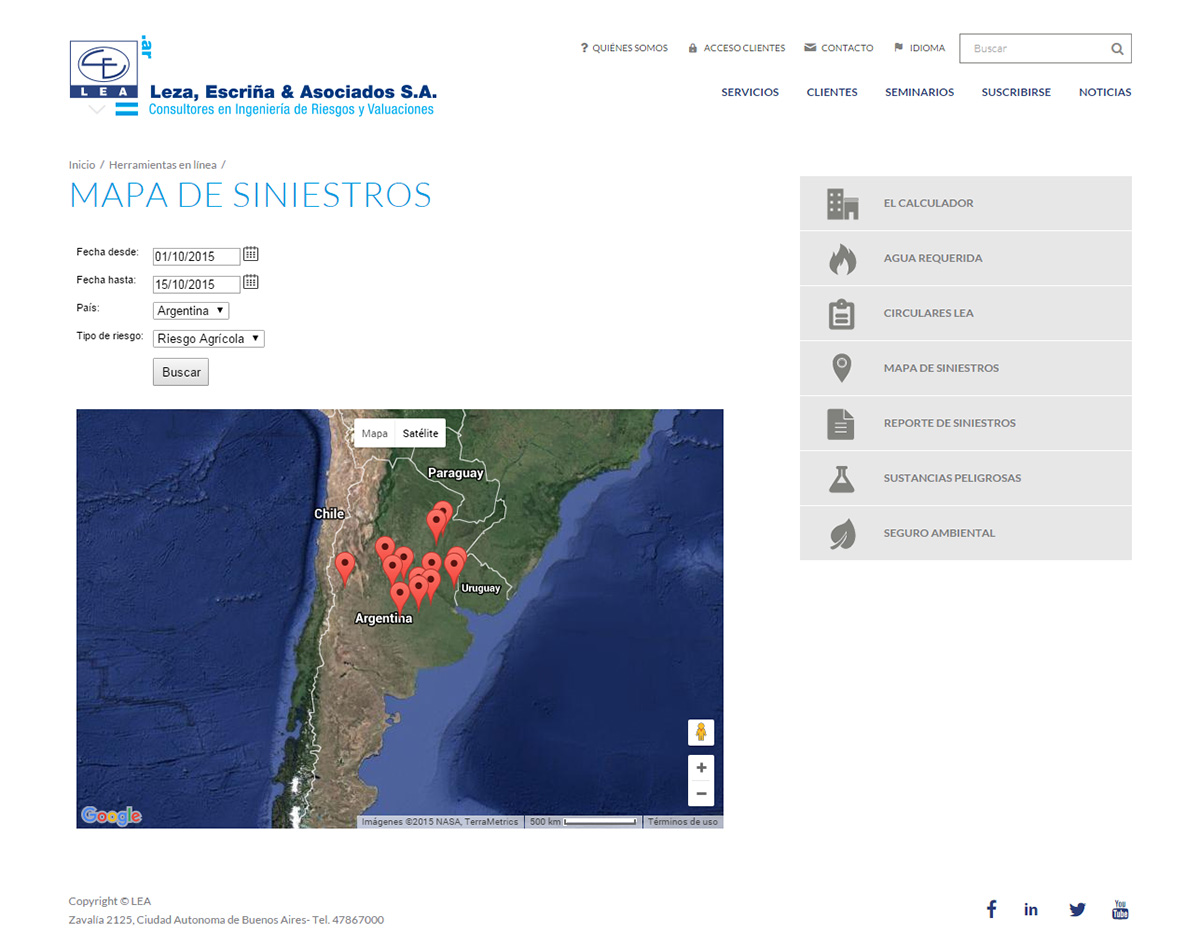Switch map to Mapa view
The image size is (1200, 946).
click(x=375, y=433)
